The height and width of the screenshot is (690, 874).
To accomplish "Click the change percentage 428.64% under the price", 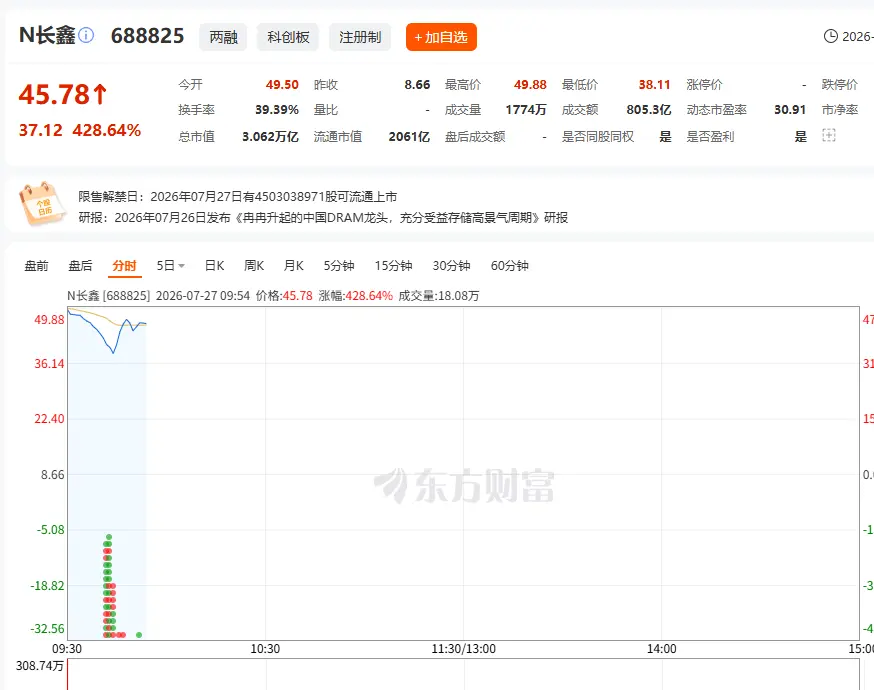I will 106,130.
